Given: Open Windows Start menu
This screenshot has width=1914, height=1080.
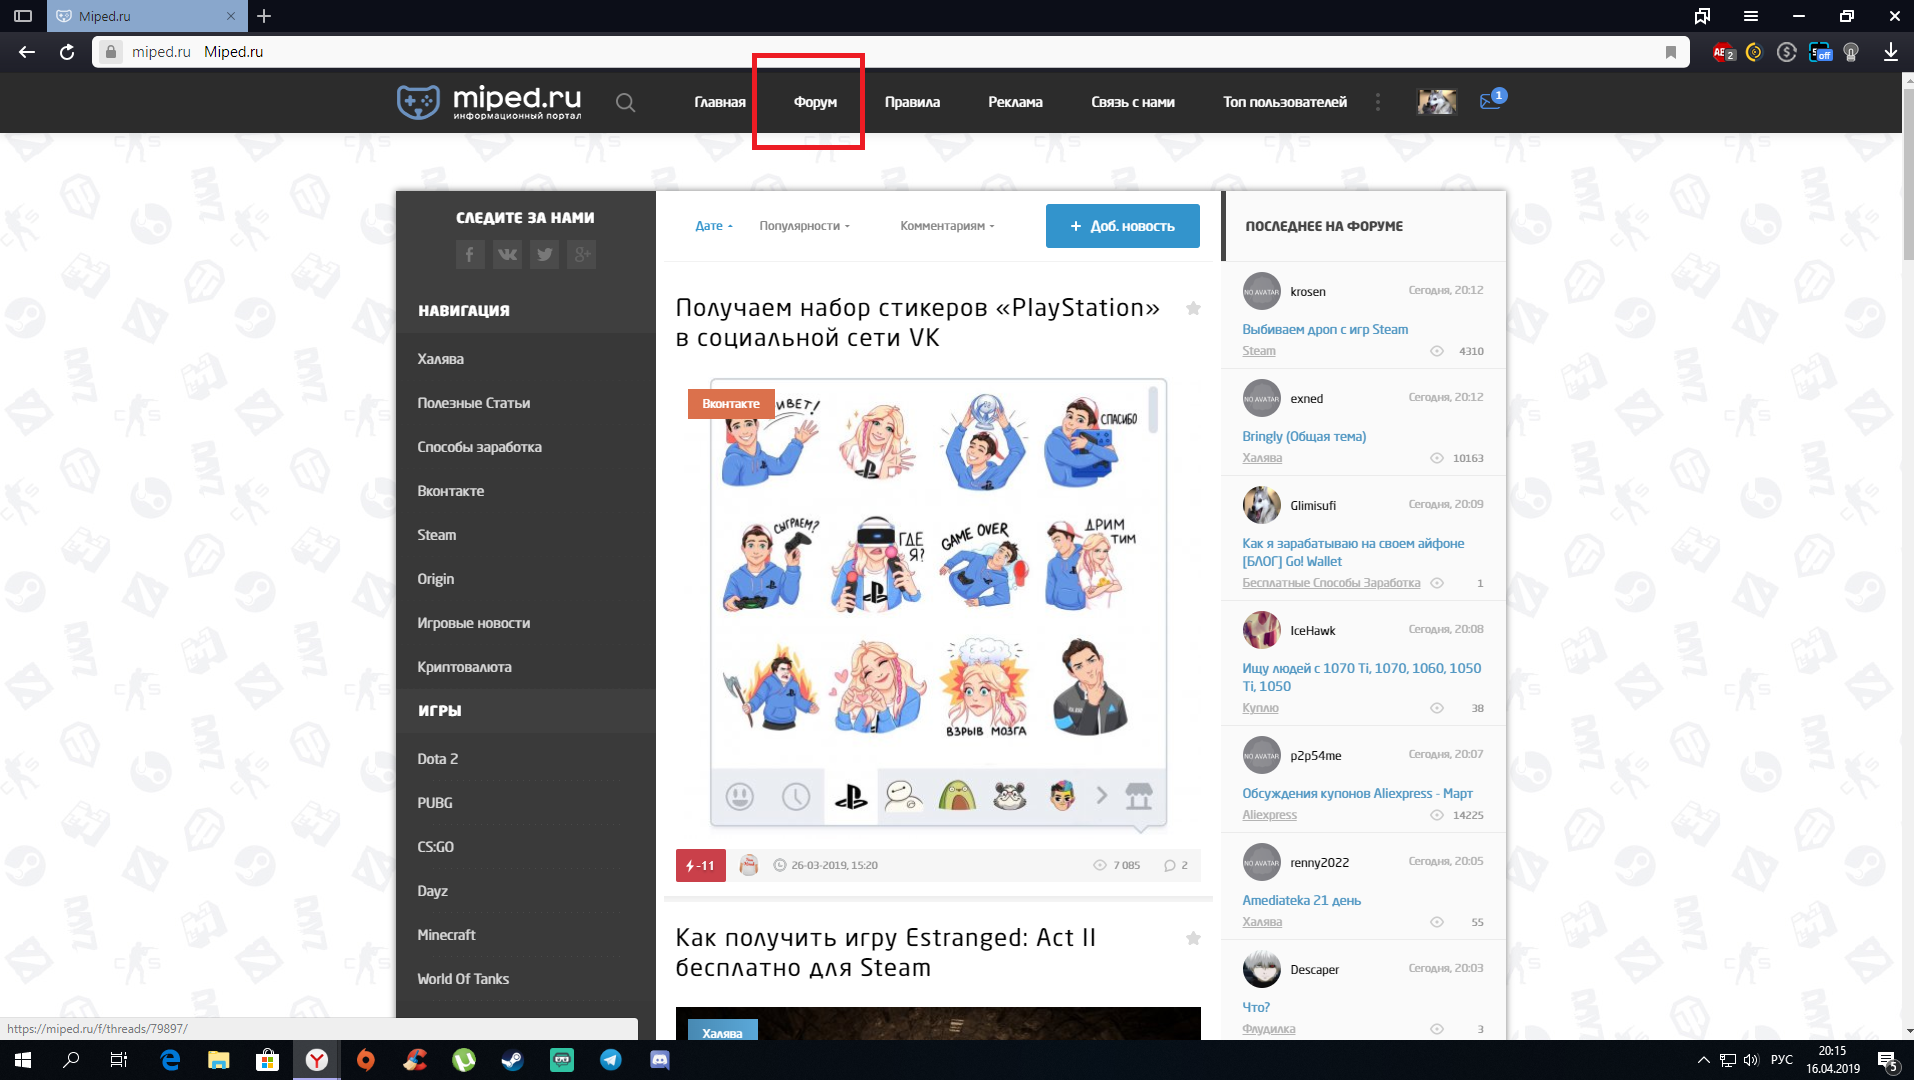Looking at the screenshot, I should coord(22,1060).
